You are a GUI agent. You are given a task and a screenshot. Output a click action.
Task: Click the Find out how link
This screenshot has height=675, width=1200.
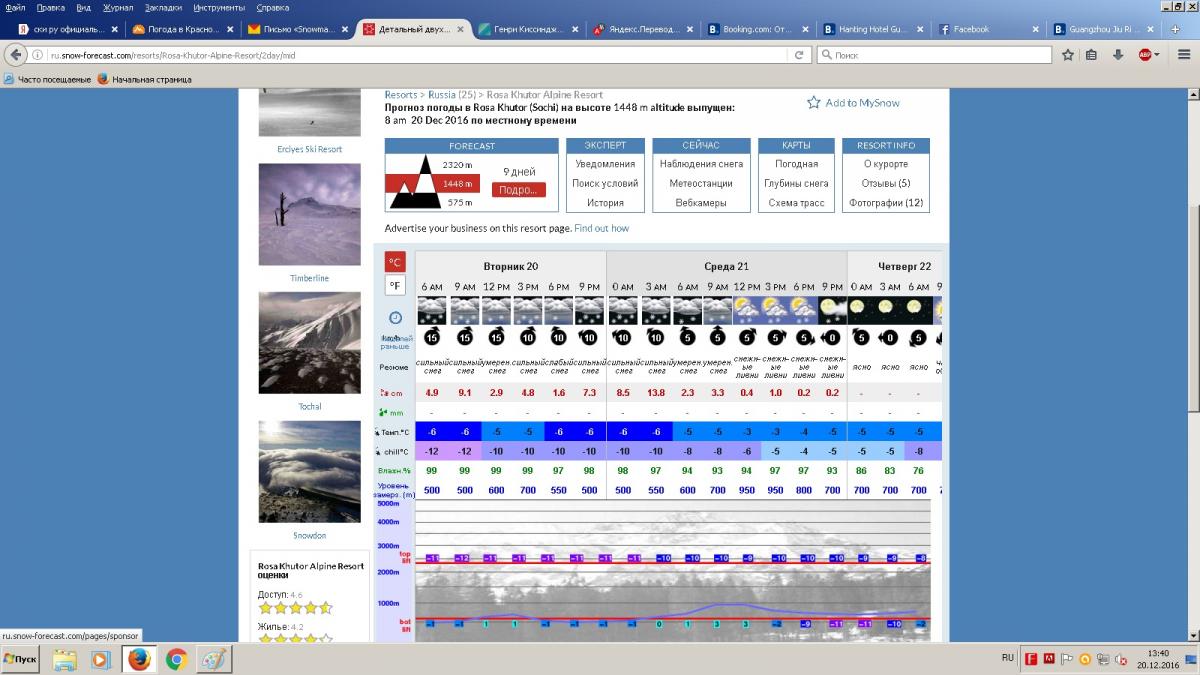click(601, 228)
